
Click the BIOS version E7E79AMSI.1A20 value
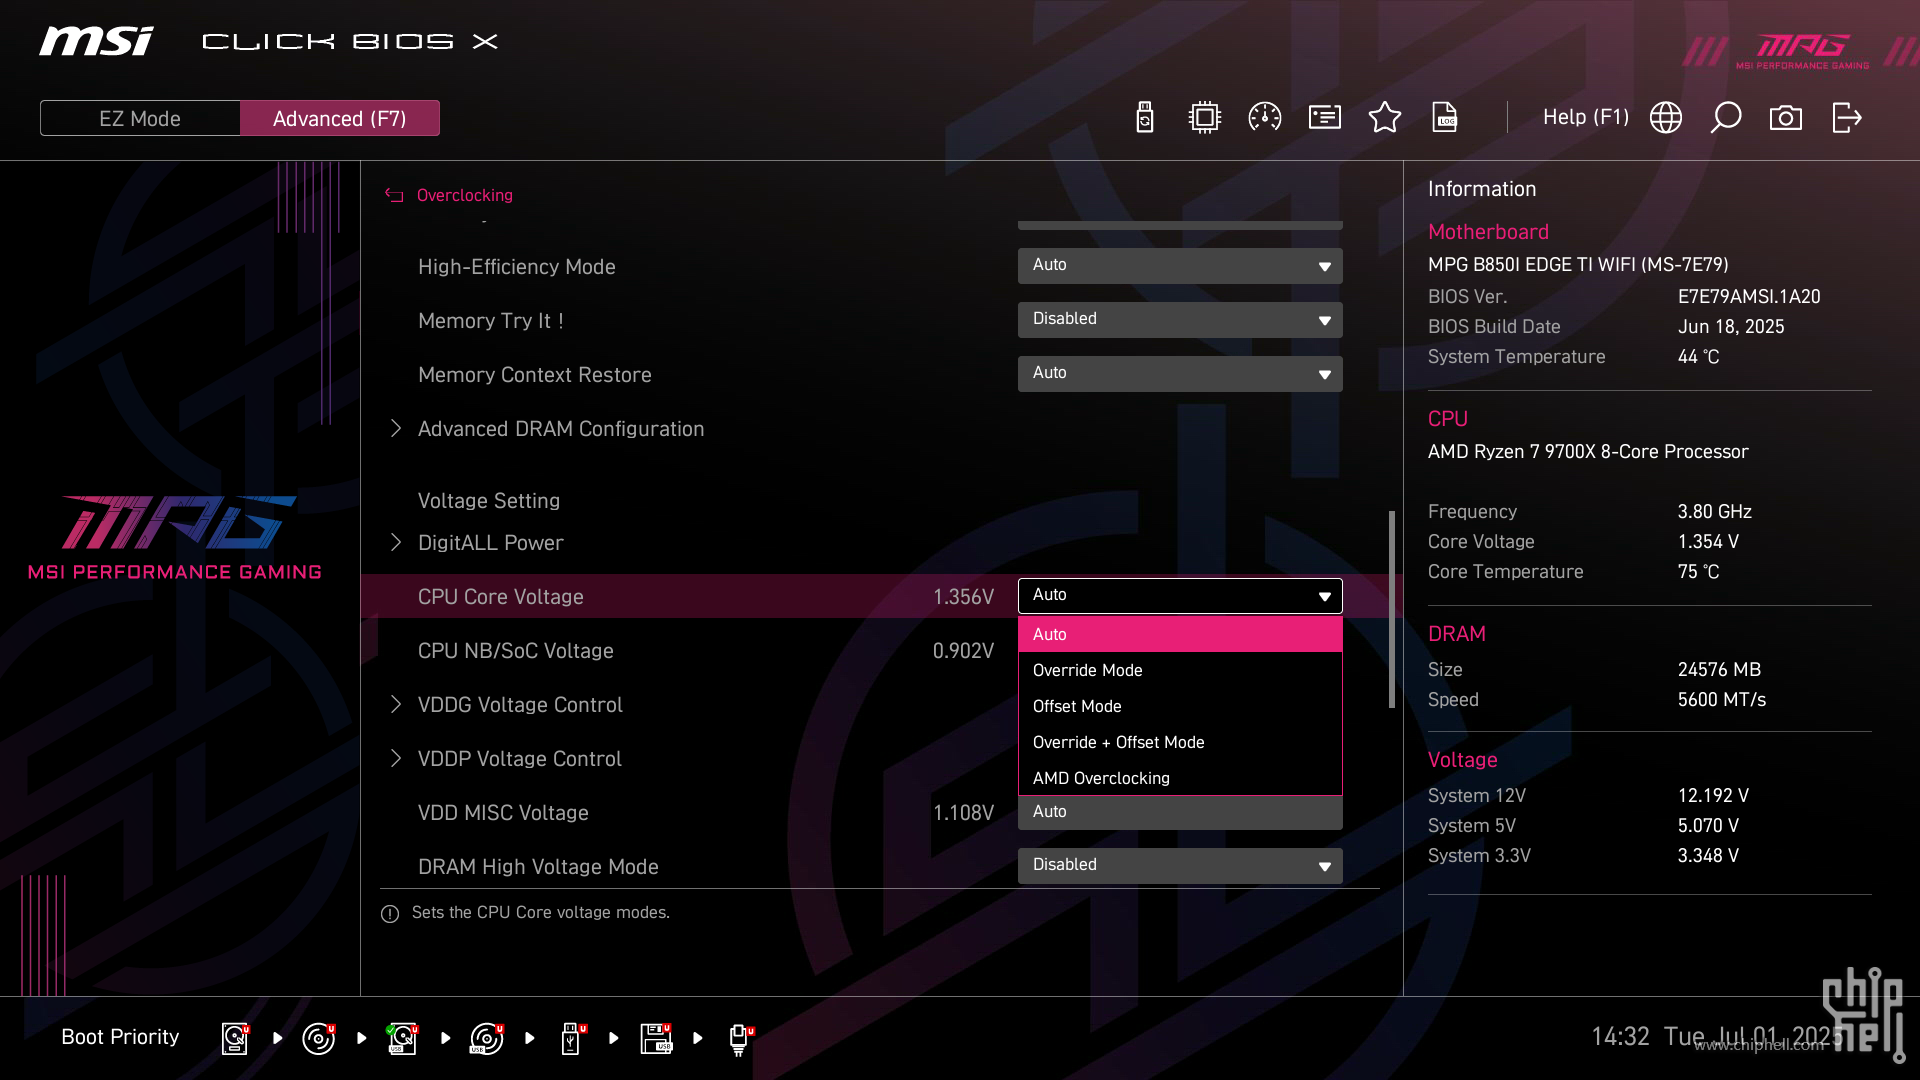1749,297
